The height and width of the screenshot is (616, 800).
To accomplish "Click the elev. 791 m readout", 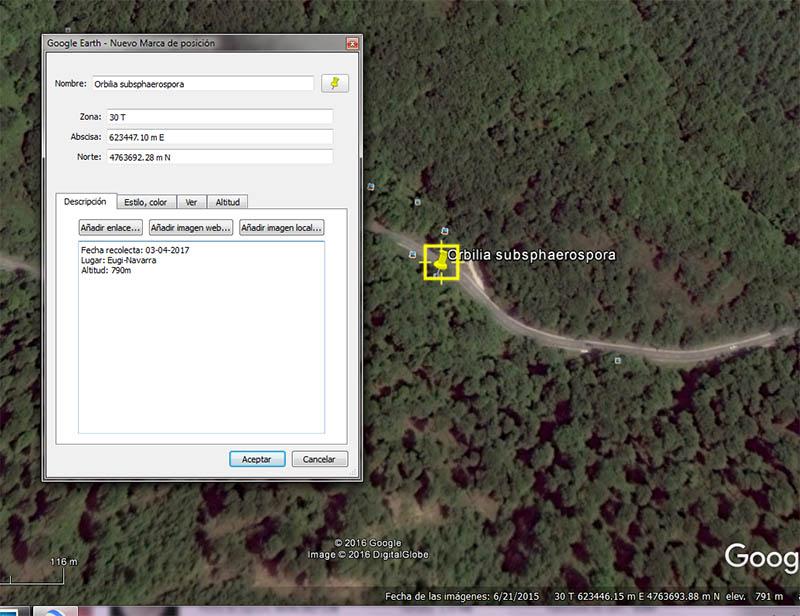I will [x=754, y=596].
